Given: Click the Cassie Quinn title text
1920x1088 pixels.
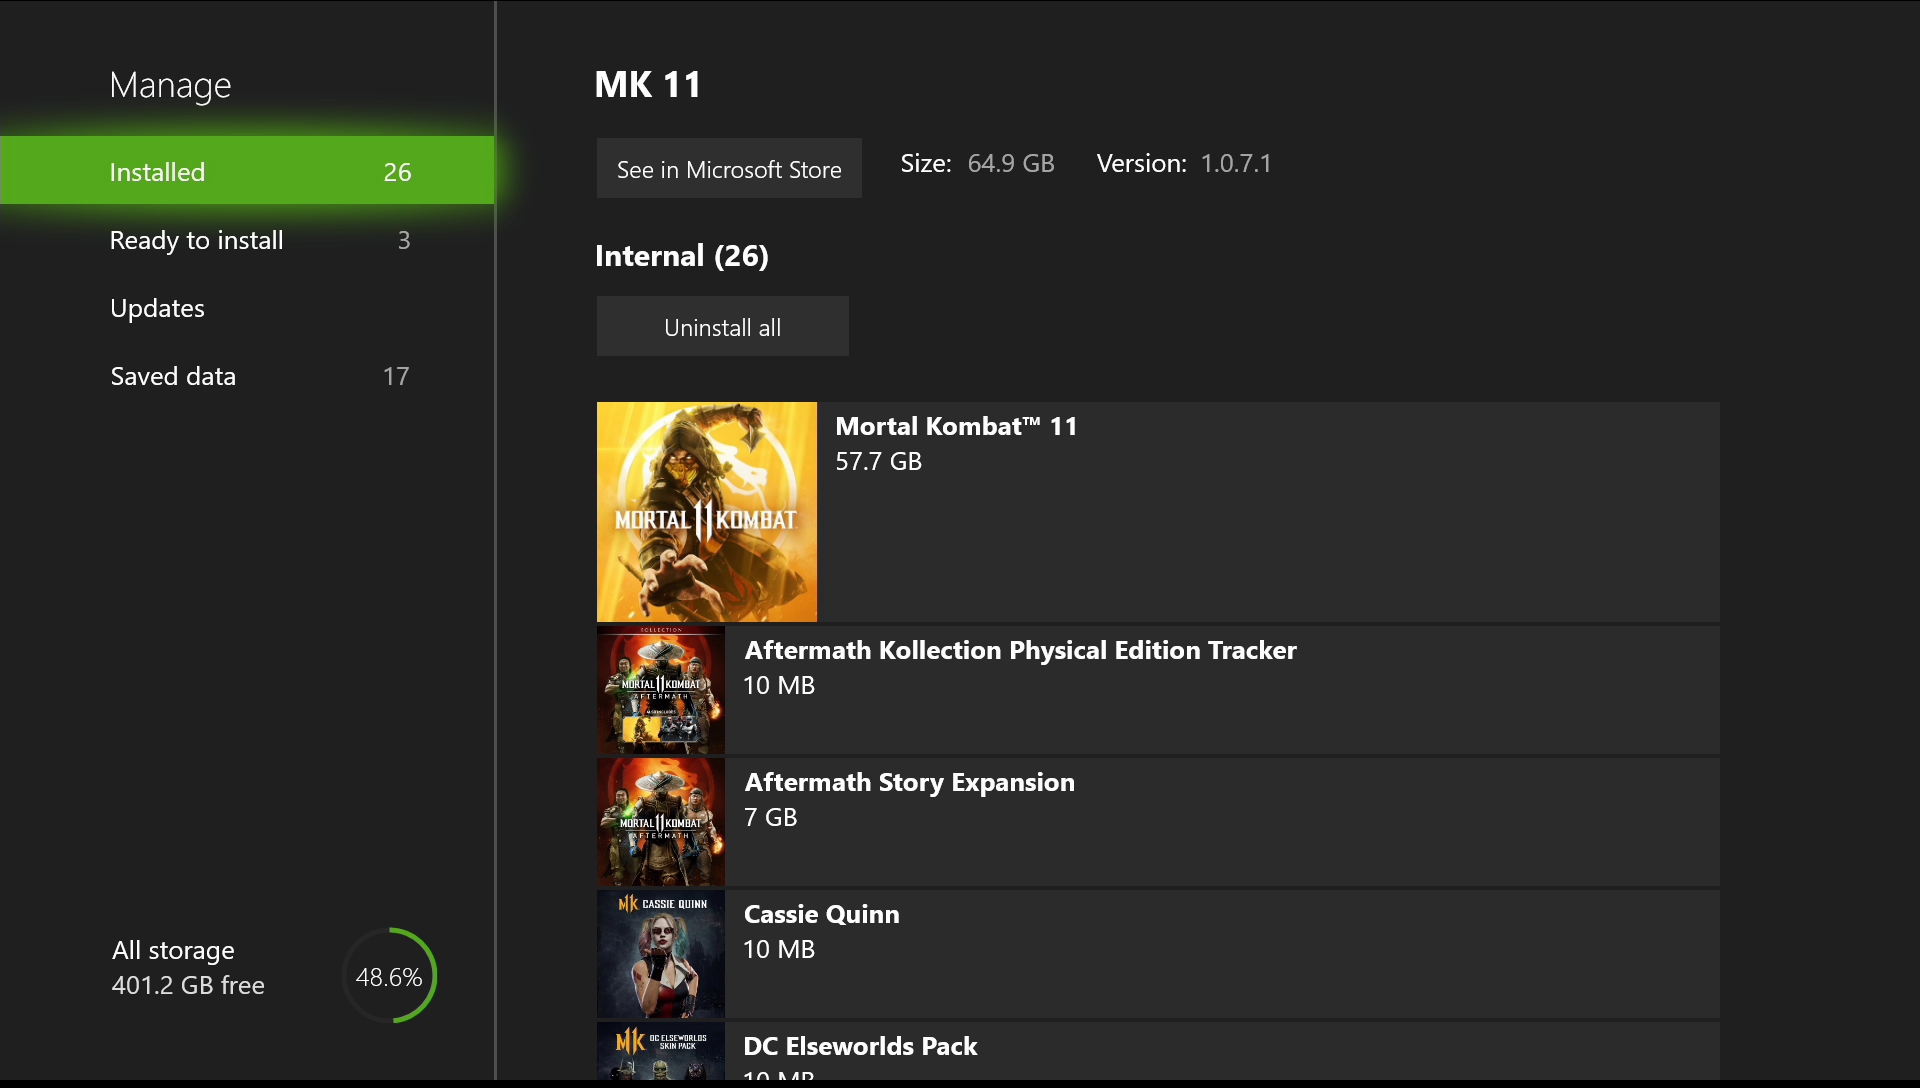Looking at the screenshot, I should coord(821,914).
